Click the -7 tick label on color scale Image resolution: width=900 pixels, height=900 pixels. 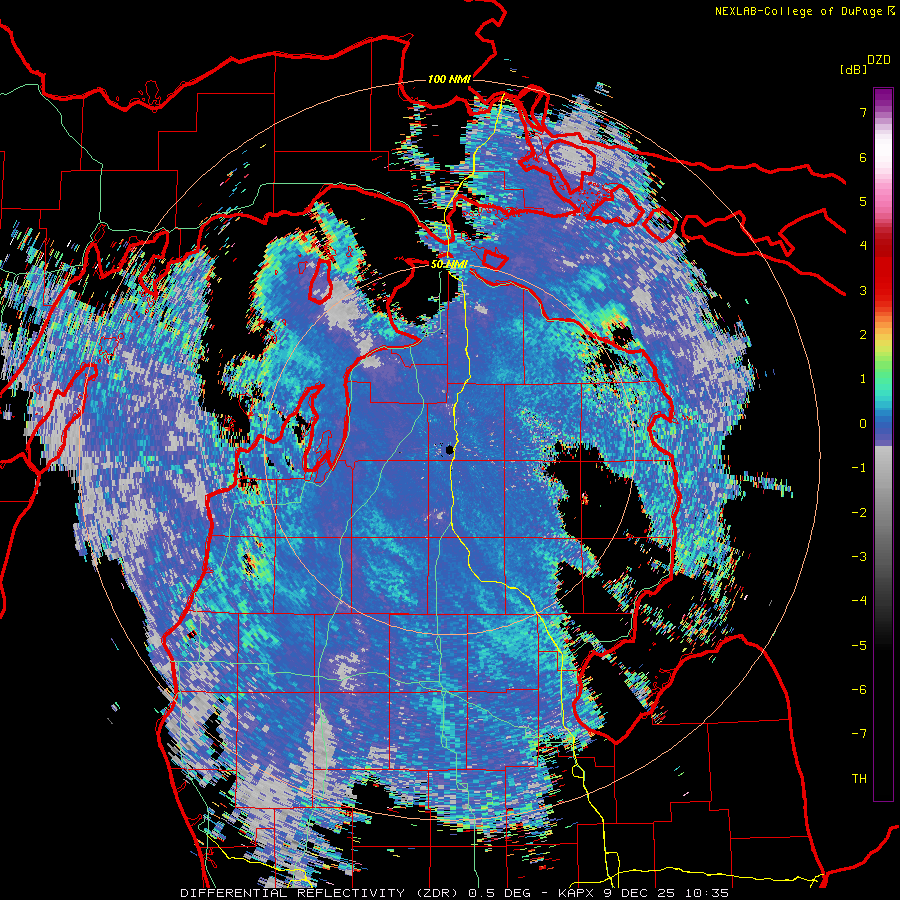(x=859, y=734)
